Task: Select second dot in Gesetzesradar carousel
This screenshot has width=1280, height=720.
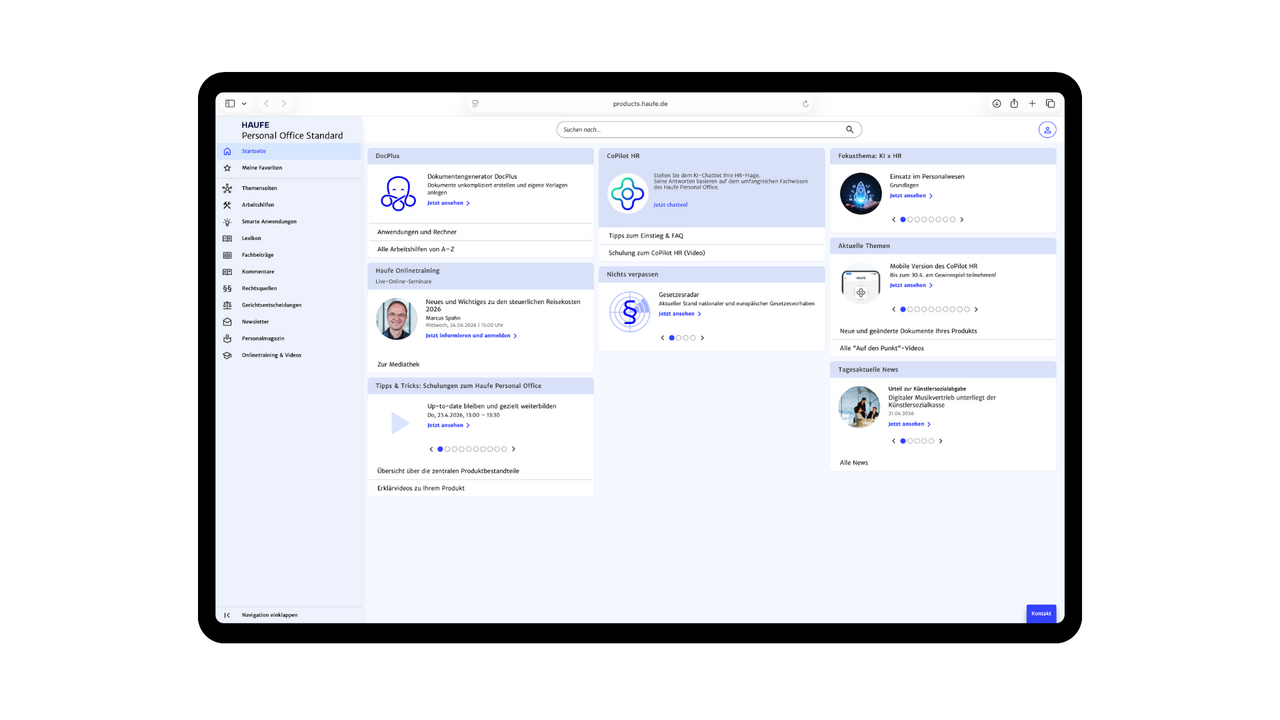Action: (x=679, y=338)
